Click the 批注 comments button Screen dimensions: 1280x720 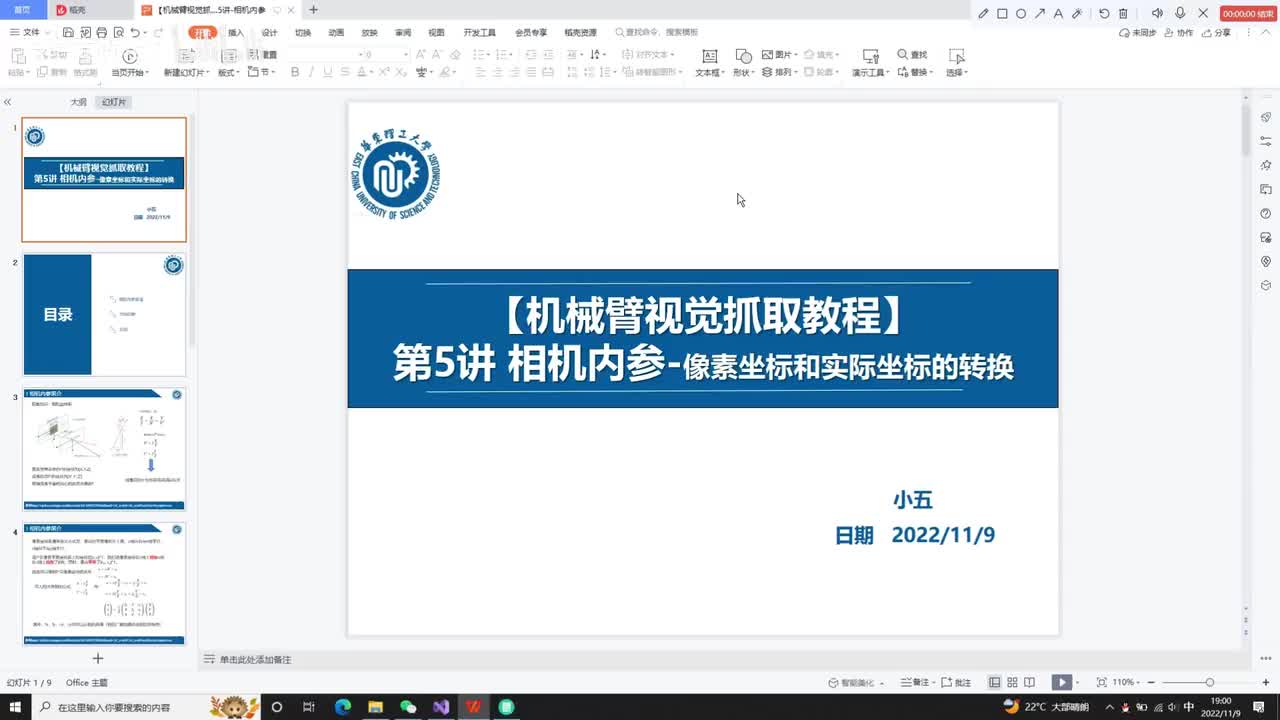coord(956,682)
